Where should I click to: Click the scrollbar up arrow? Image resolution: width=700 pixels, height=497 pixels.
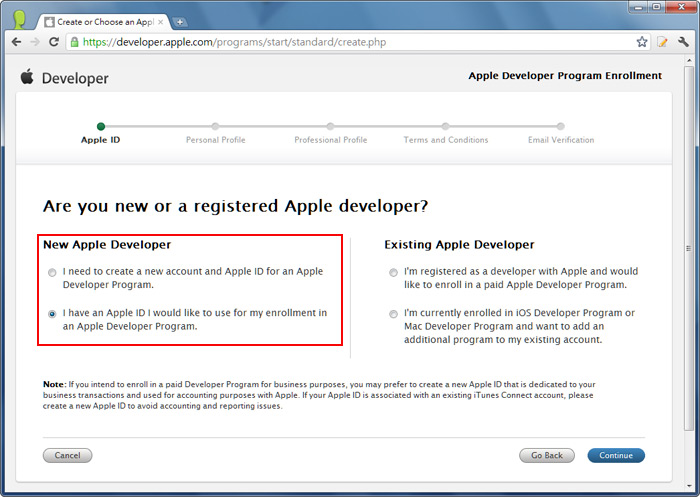tap(689, 60)
